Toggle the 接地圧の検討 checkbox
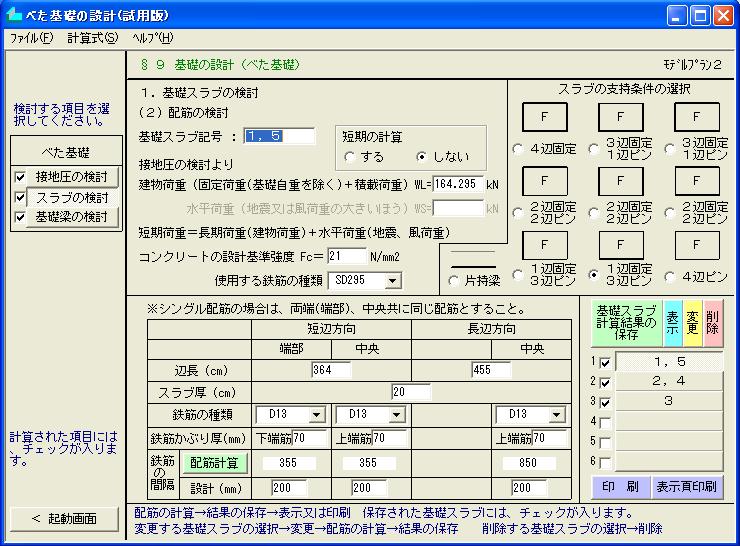 (21, 177)
